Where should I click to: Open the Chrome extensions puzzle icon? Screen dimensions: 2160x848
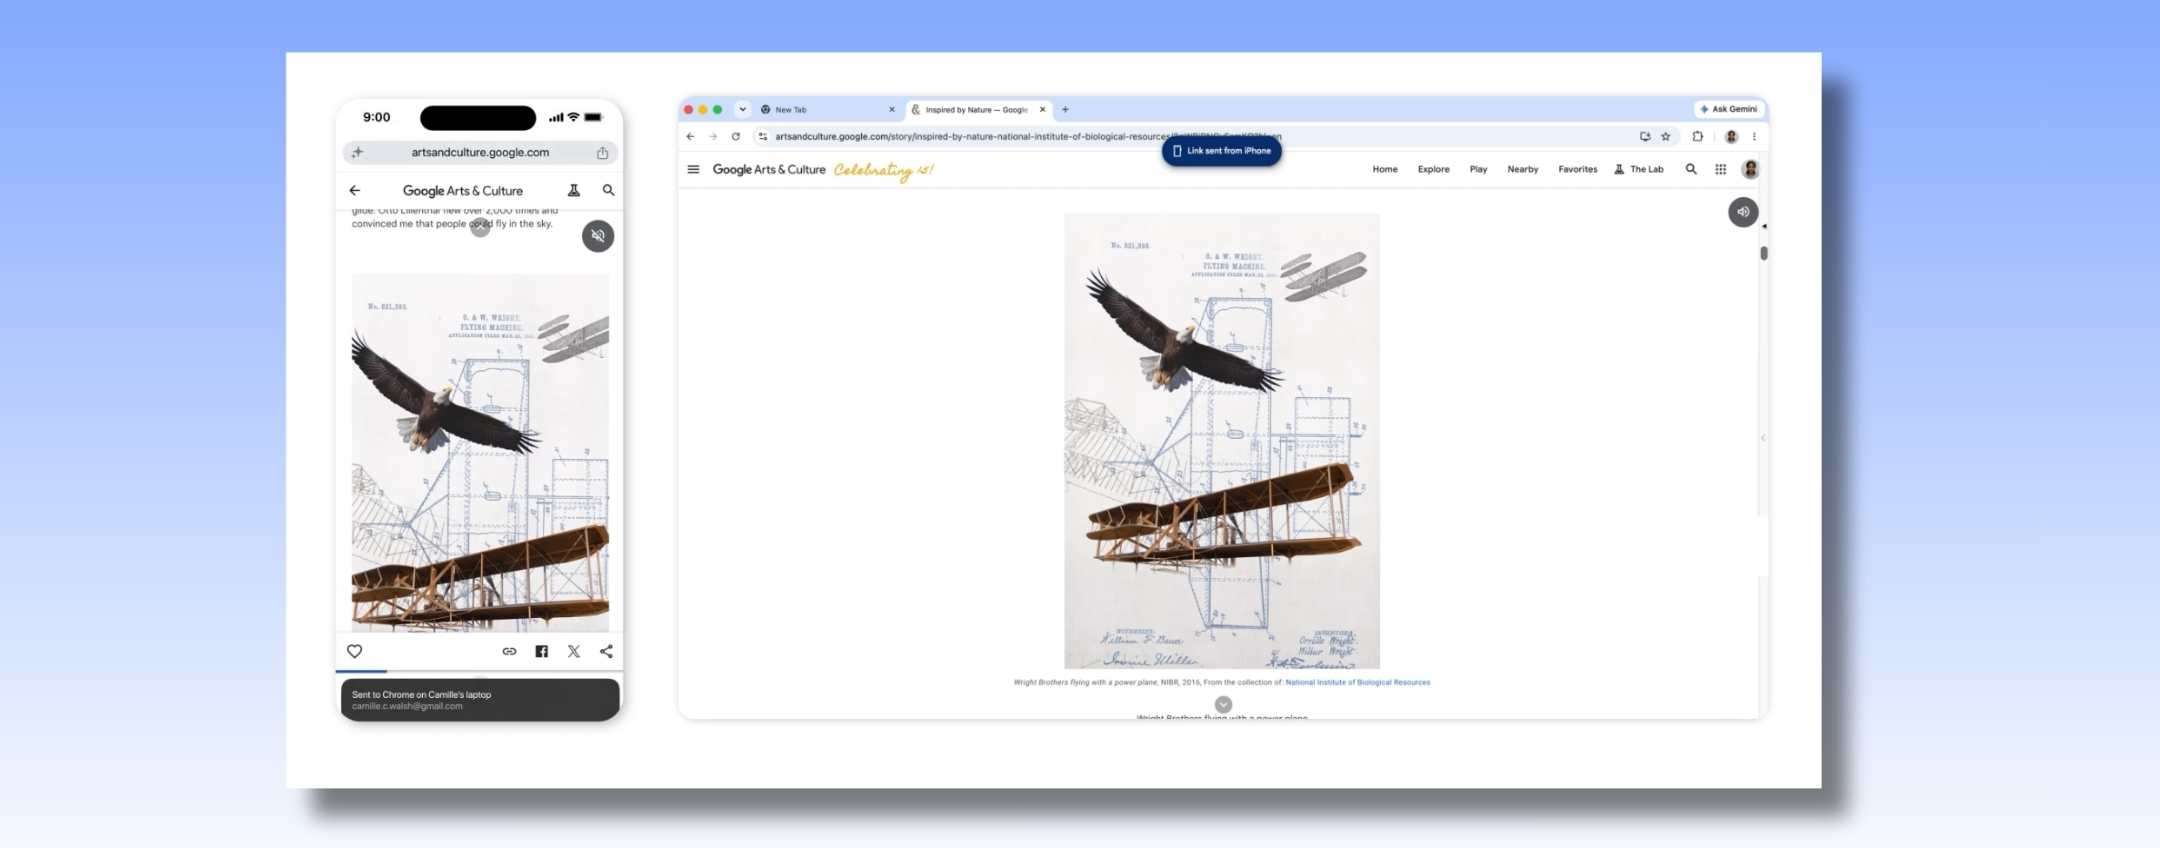tap(1698, 137)
